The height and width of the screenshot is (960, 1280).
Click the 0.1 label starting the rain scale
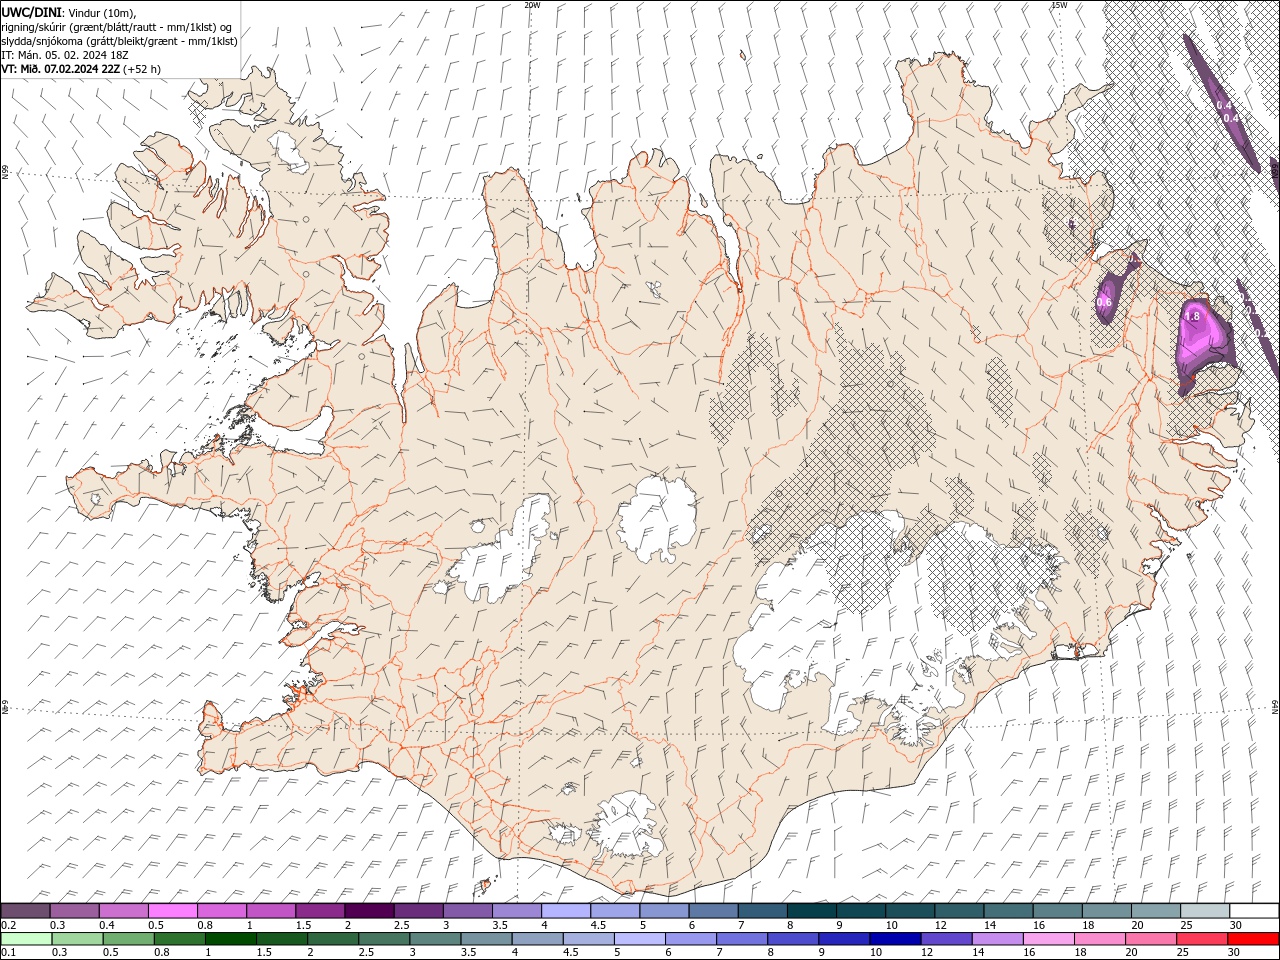coord(8,953)
